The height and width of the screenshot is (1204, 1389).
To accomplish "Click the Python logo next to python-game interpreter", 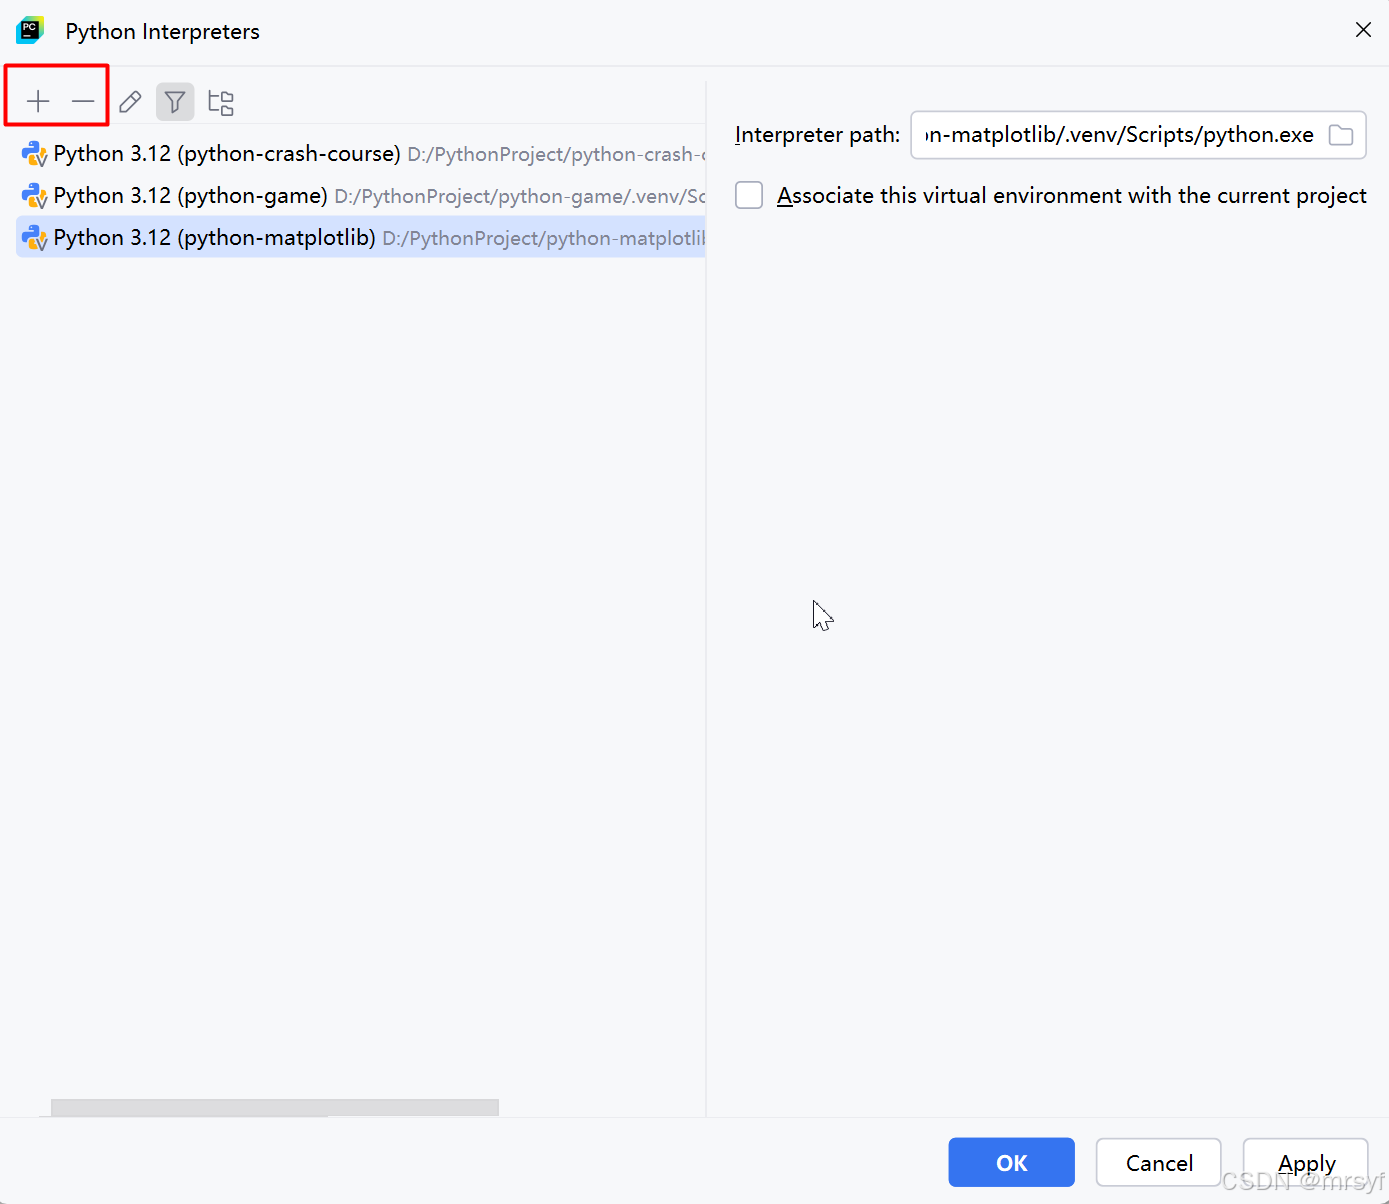I will tap(33, 195).
